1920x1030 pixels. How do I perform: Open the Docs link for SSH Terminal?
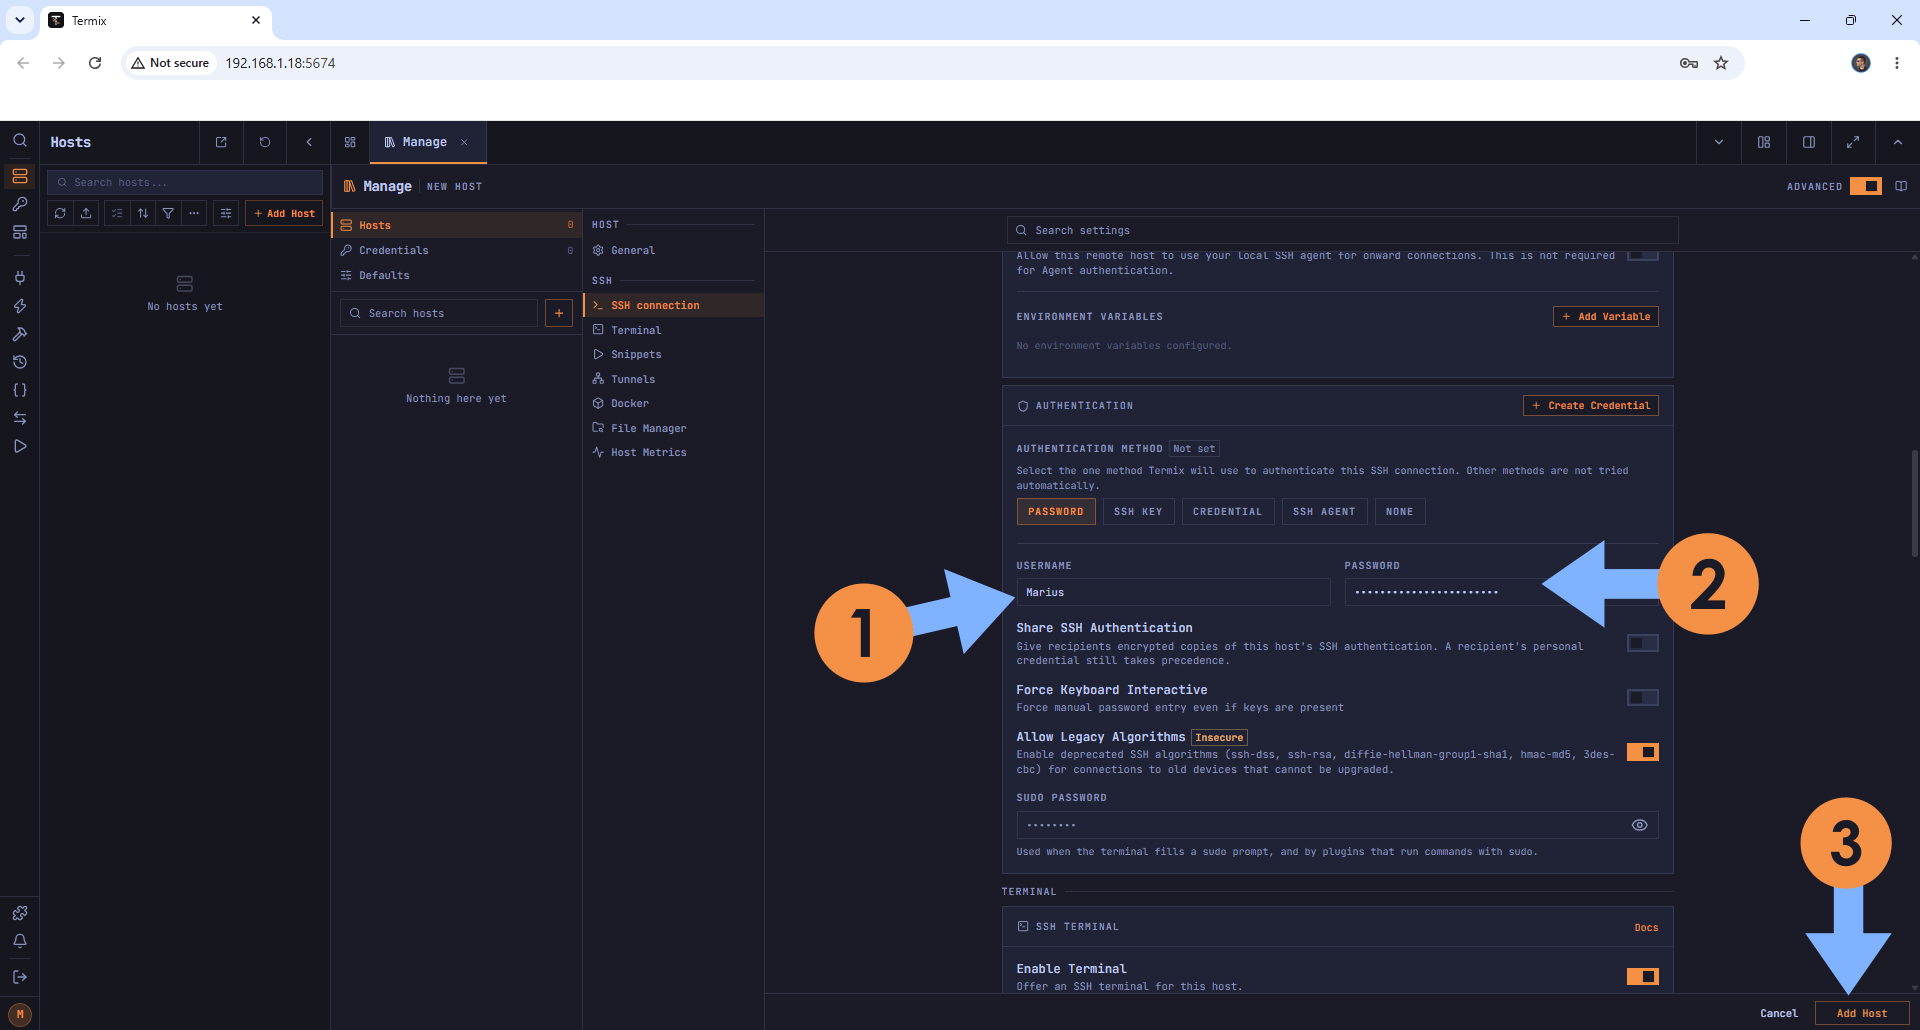[x=1646, y=928]
